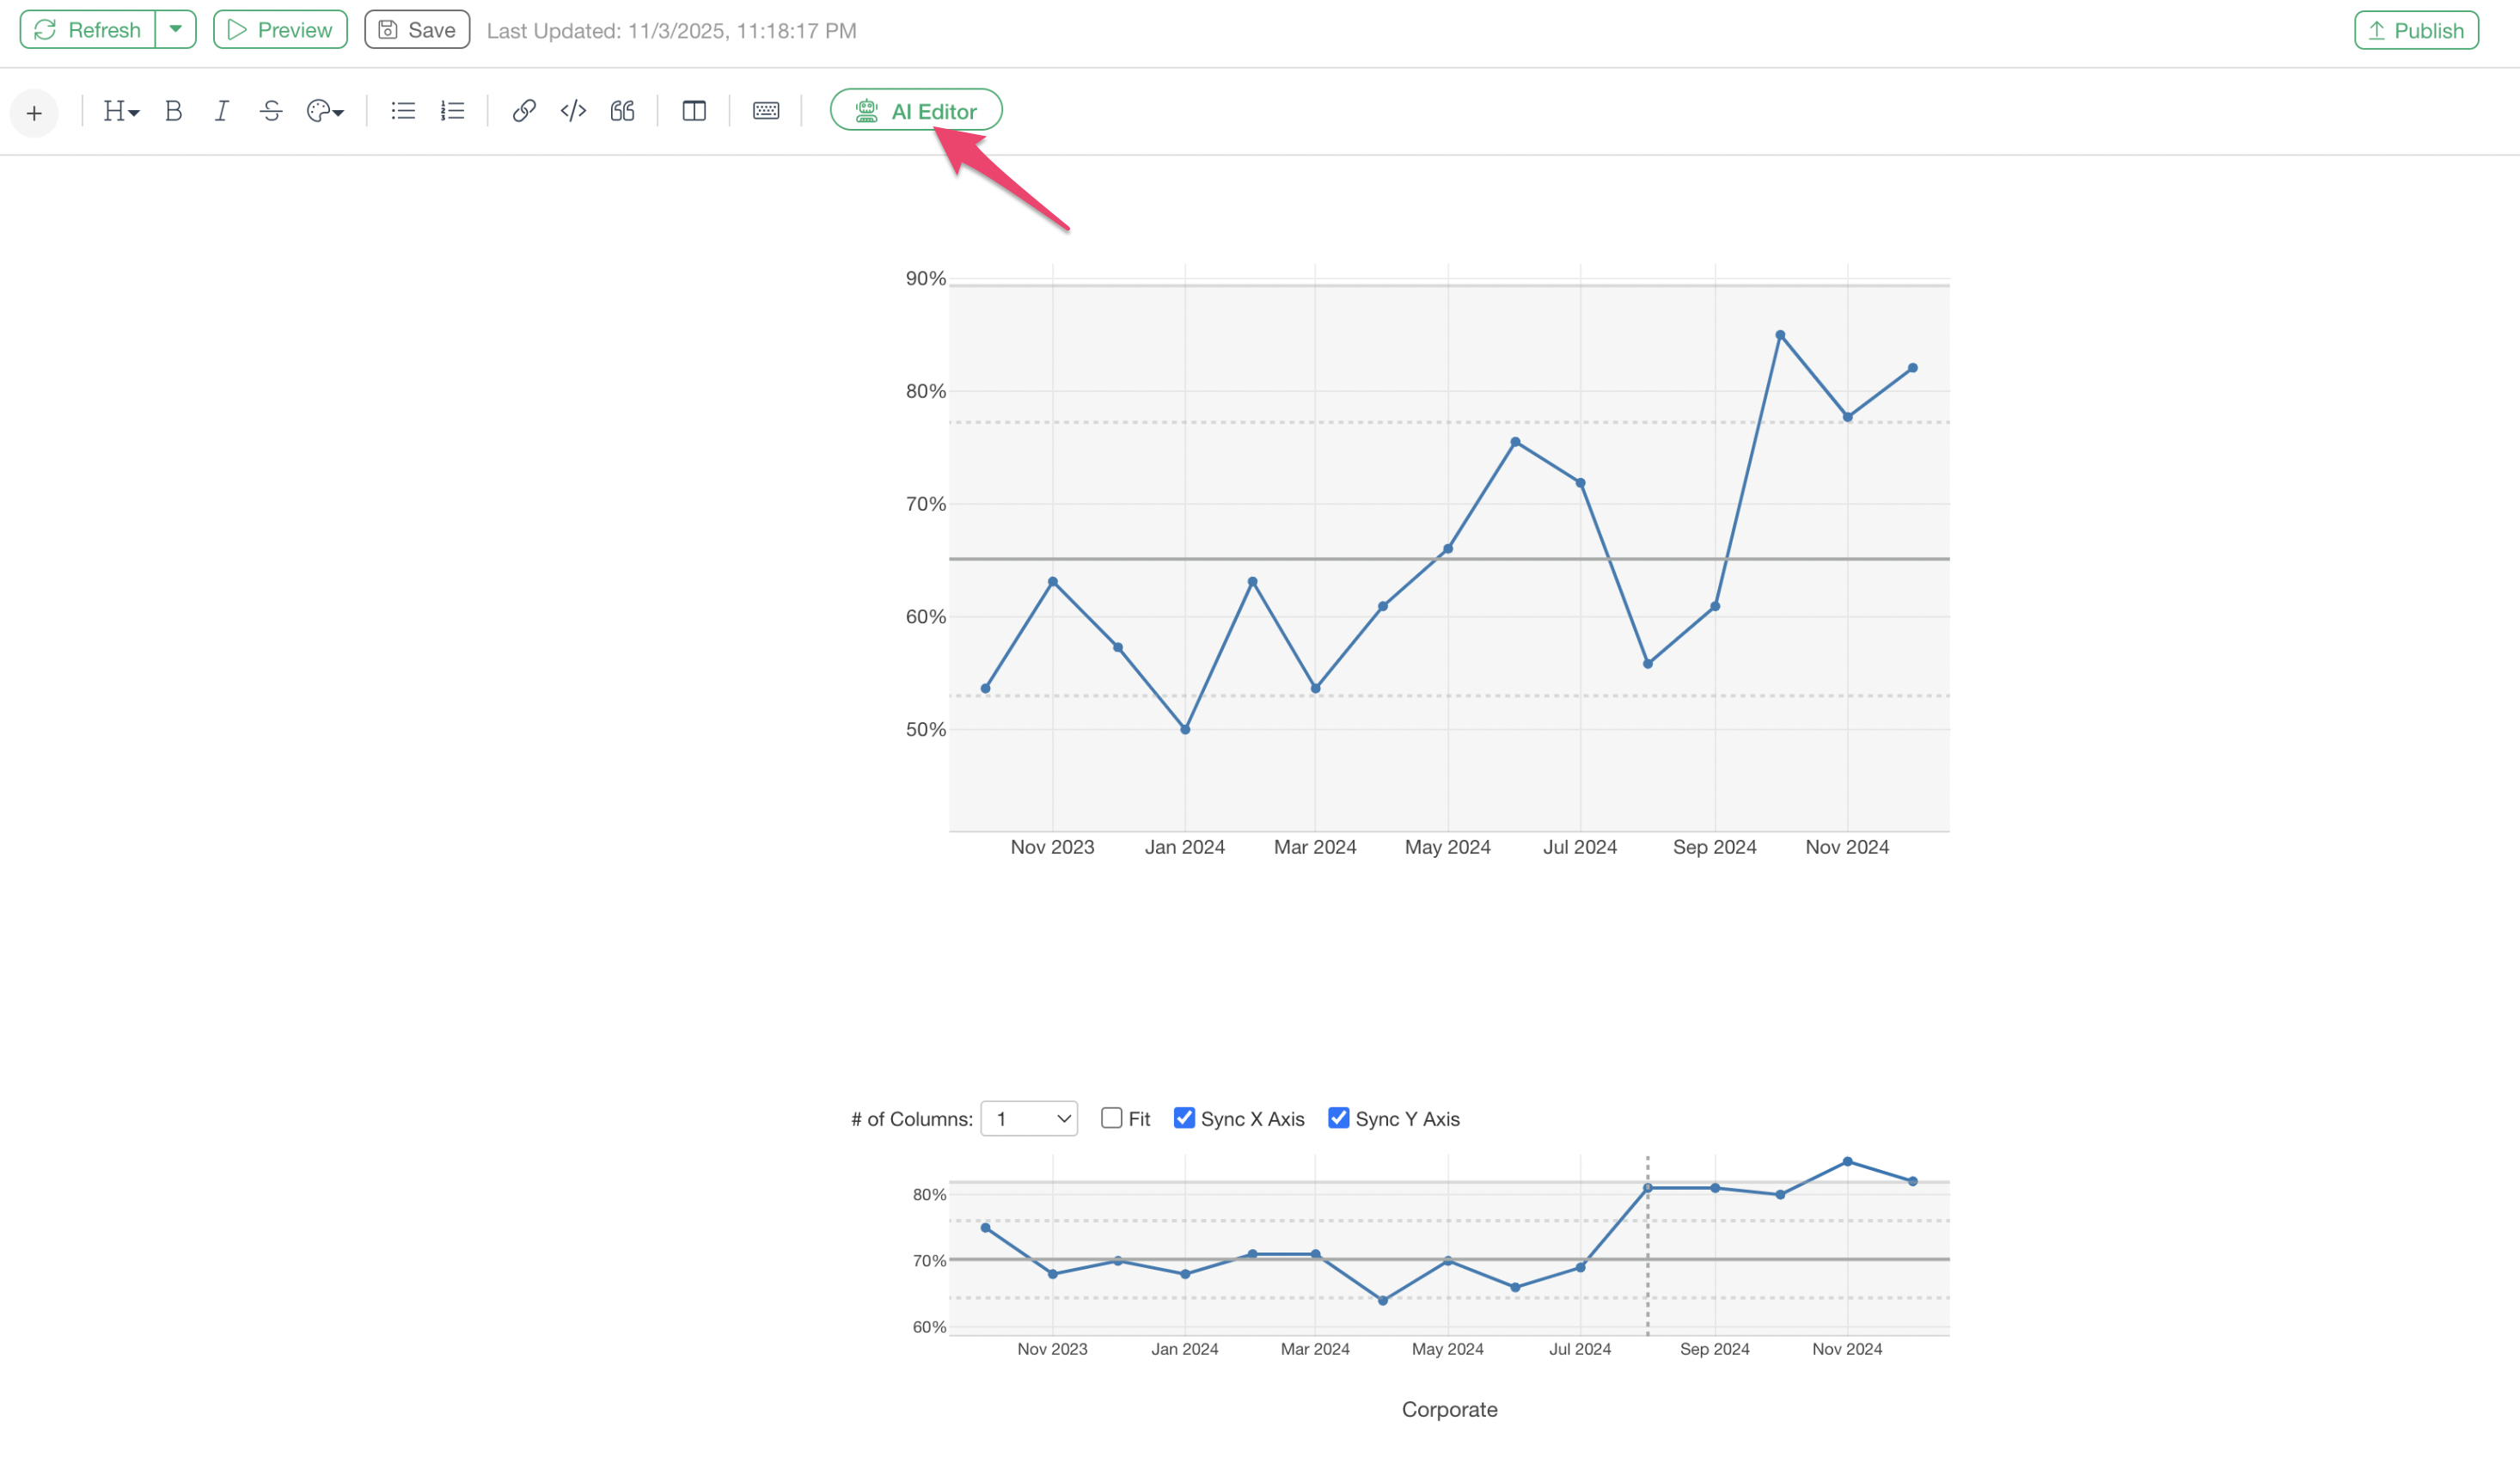This screenshot has width=2520, height=1458.
Task: Uncheck Sync Y Axis
Action: click(1338, 1118)
